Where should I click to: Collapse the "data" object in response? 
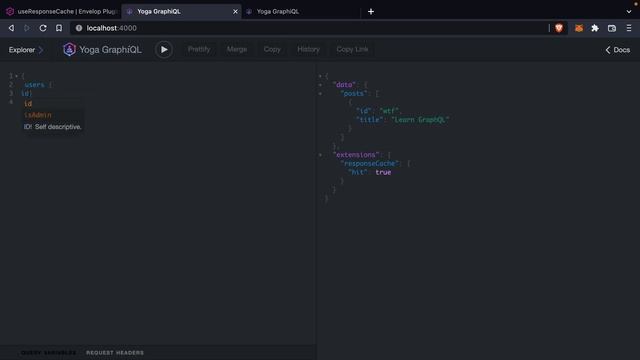320,85
